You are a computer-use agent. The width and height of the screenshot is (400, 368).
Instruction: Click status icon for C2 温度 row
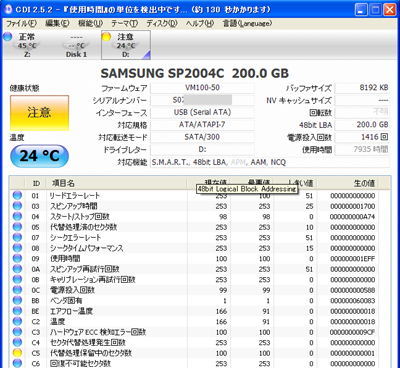point(17,321)
